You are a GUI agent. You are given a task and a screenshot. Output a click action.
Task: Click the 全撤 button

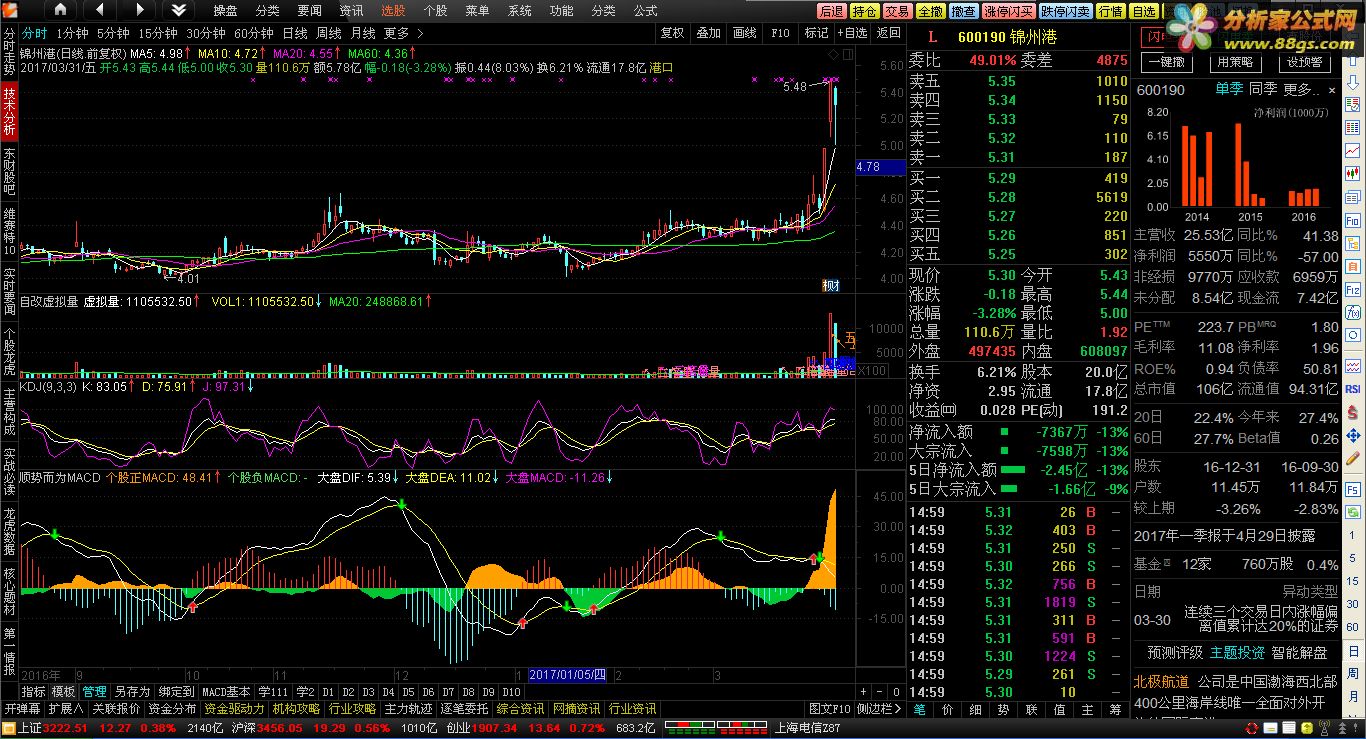tap(931, 11)
